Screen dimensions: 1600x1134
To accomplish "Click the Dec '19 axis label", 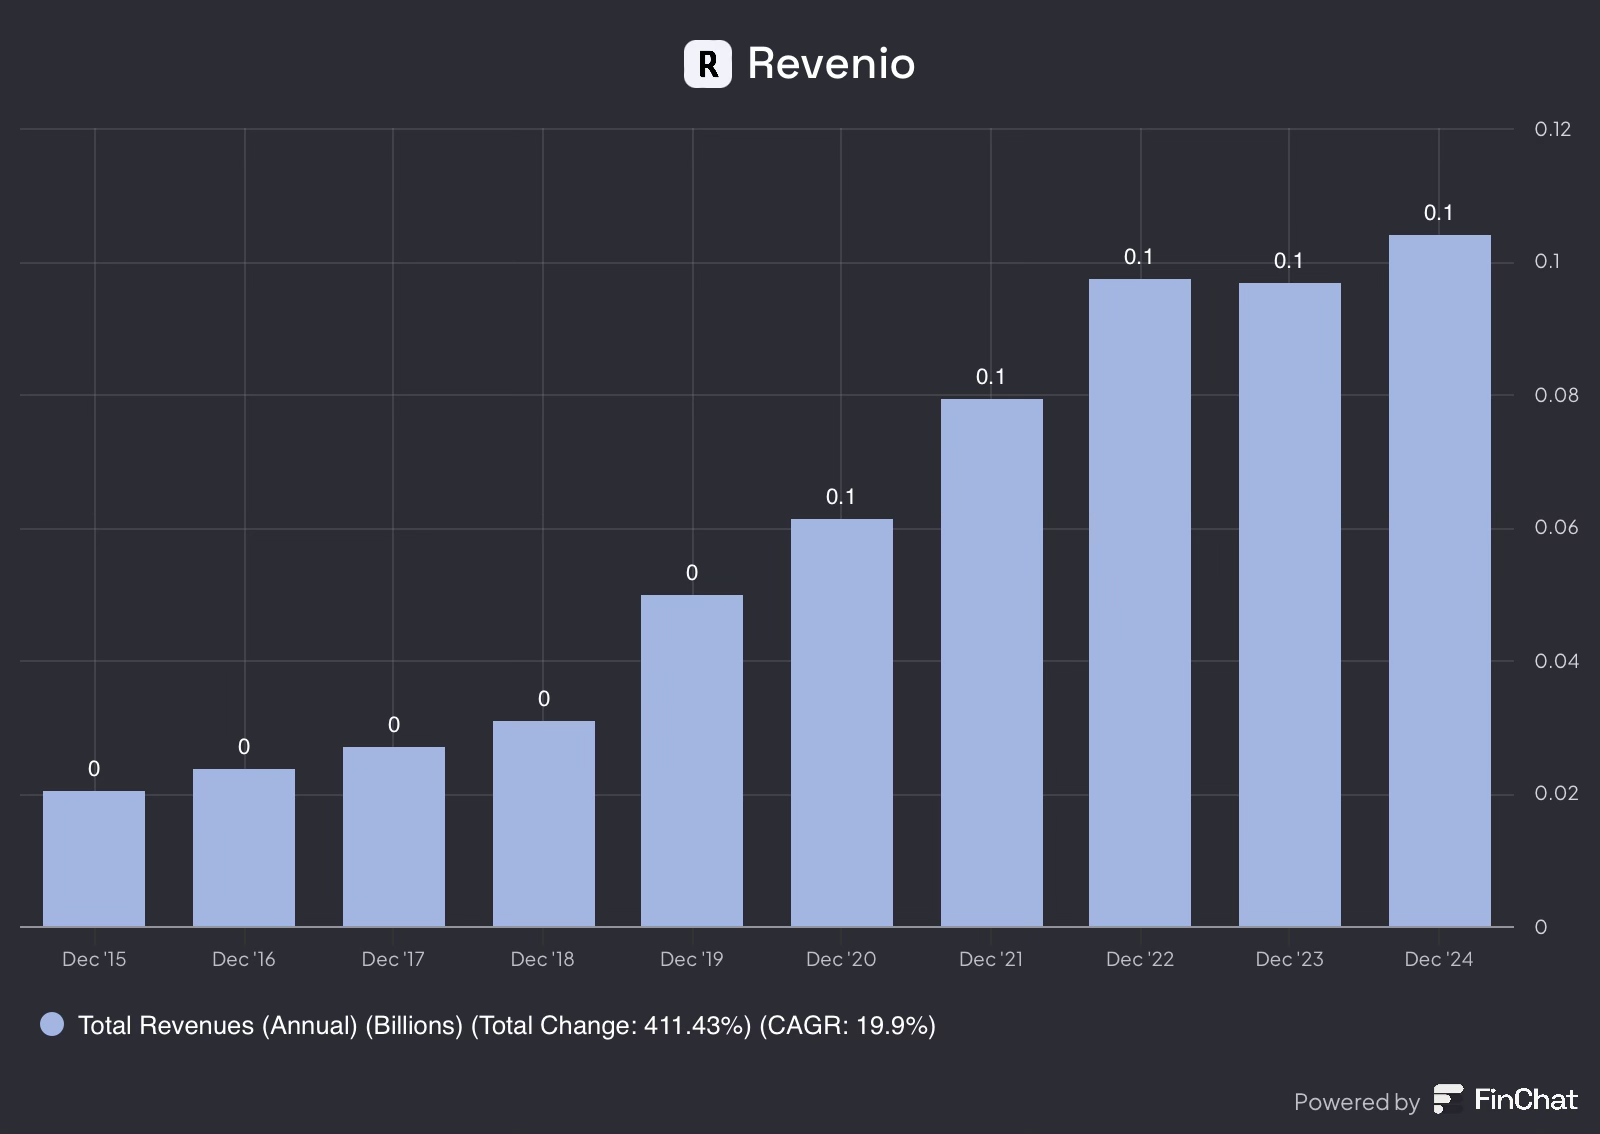I will (692, 959).
